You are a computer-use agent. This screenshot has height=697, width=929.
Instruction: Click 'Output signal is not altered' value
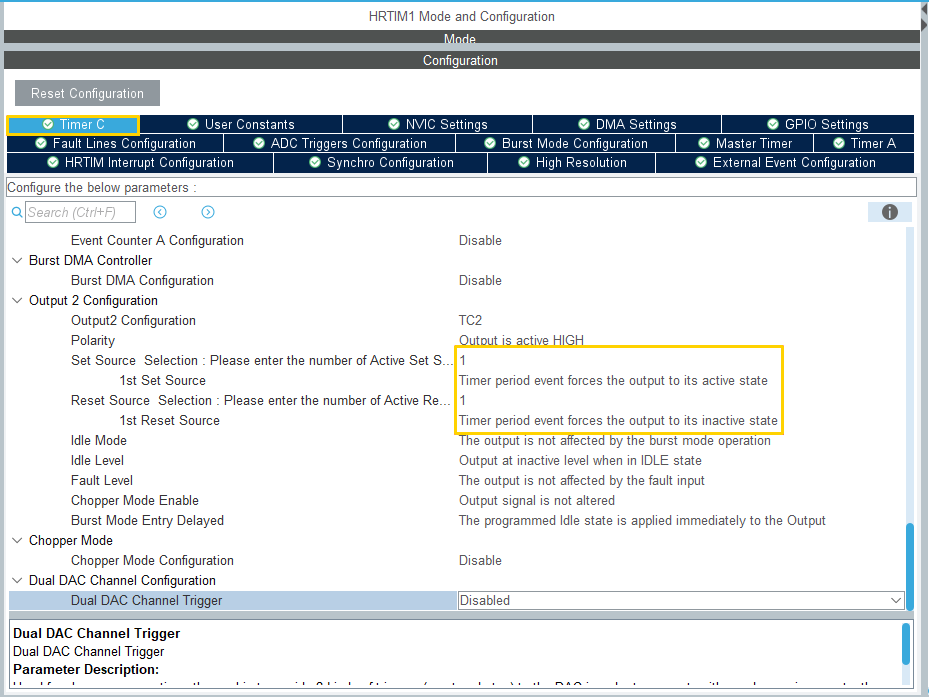coord(537,501)
